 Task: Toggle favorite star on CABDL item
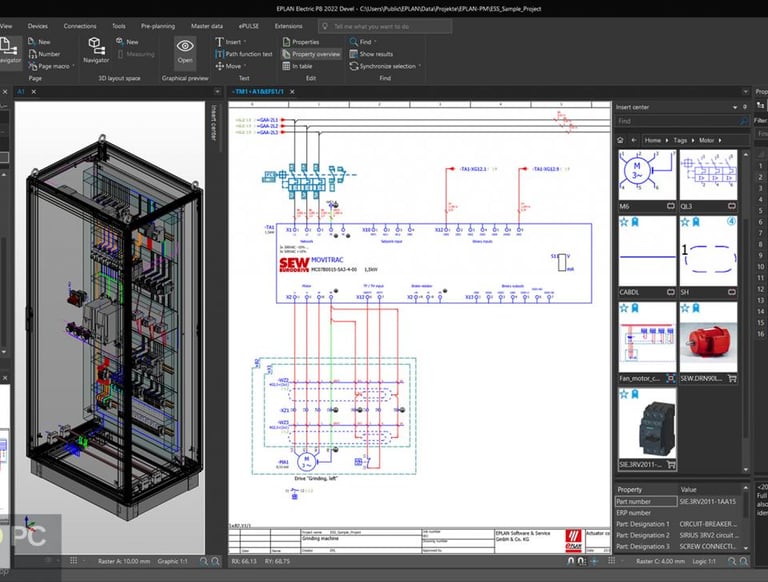[622, 222]
